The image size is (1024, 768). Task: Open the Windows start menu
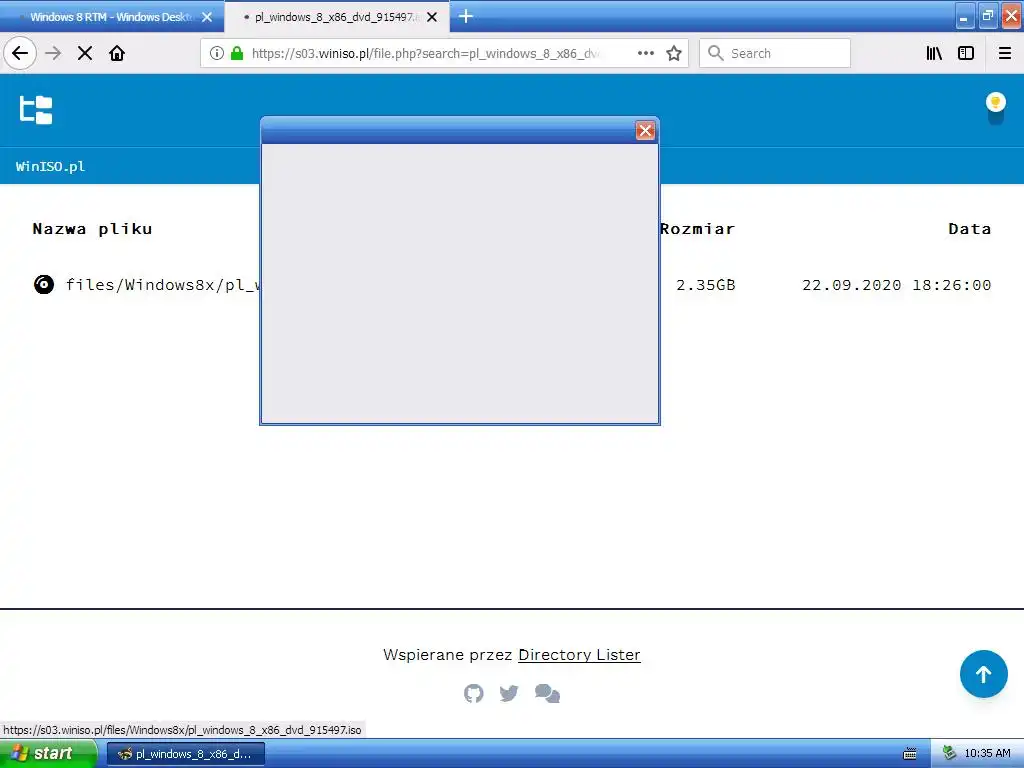47,753
